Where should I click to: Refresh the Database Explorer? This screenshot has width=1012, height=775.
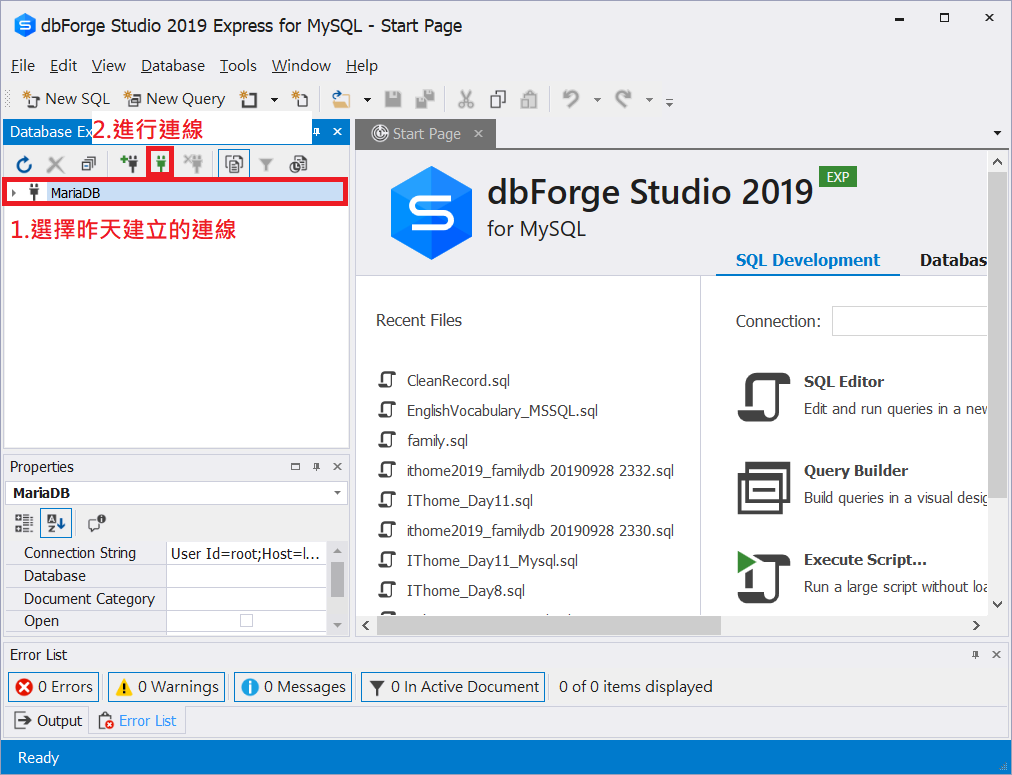click(25, 165)
